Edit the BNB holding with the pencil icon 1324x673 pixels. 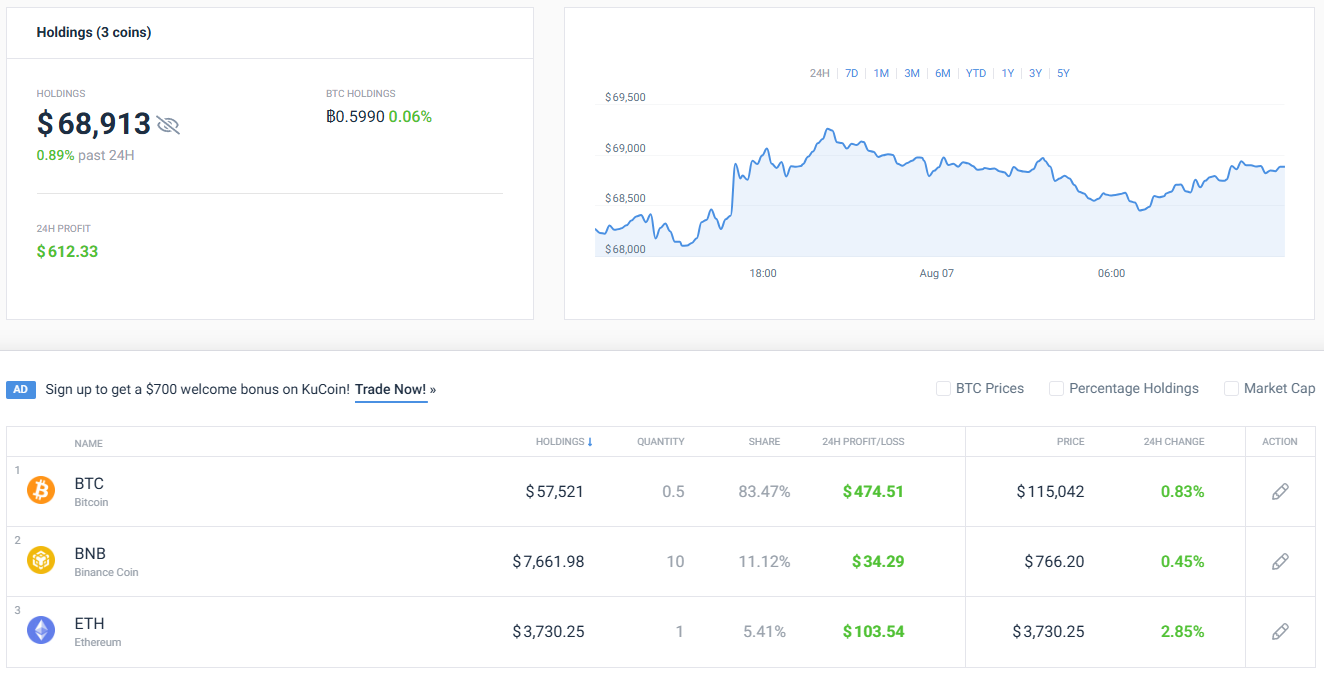(1280, 561)
